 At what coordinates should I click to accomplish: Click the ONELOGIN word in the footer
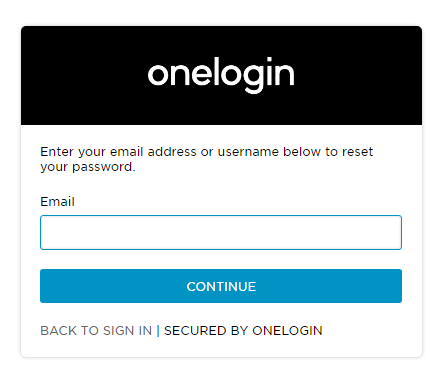coord(287,331)
